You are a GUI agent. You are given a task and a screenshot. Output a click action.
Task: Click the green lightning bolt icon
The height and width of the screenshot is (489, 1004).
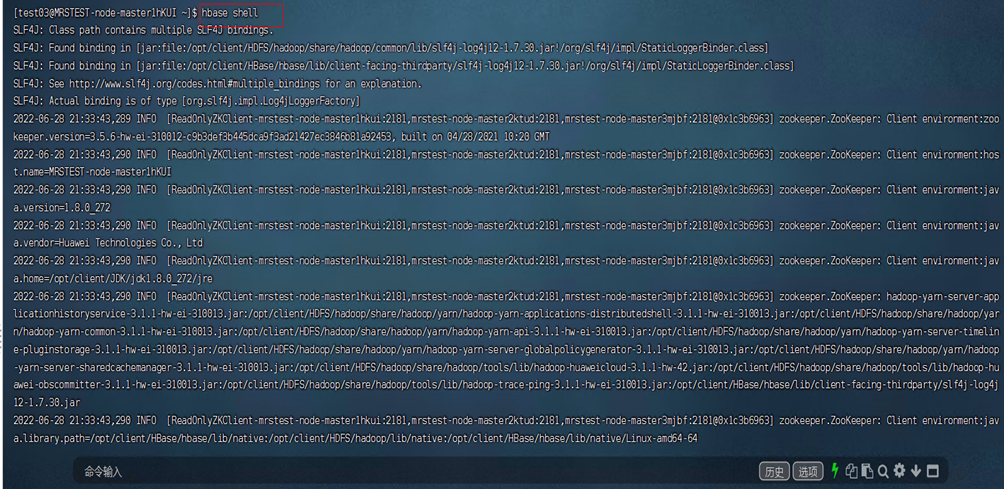834,471
